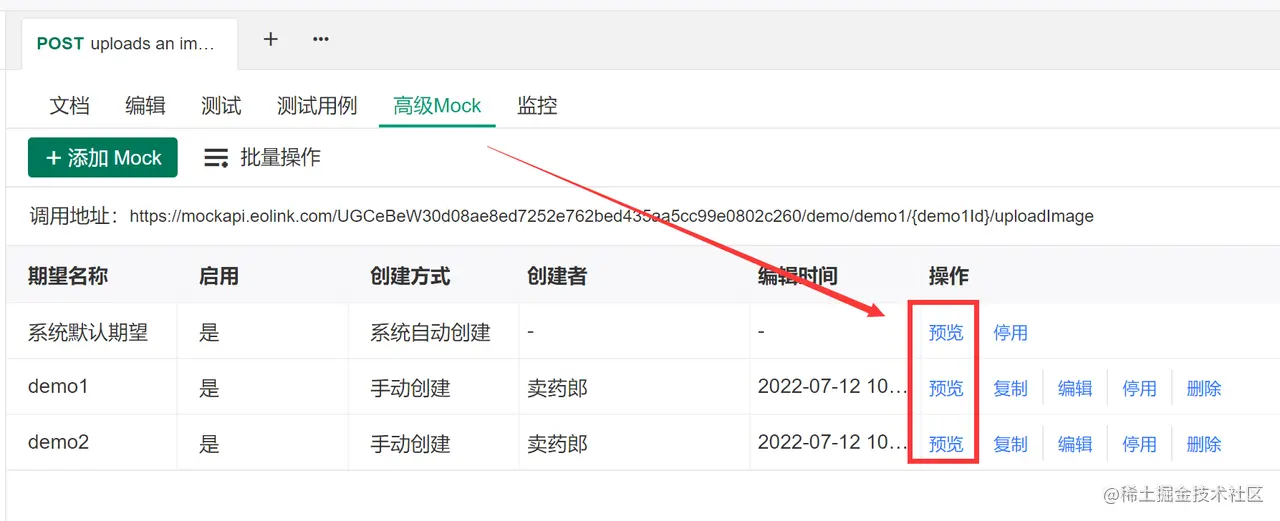
Task: Preview the 系统默认期望 mock
Action: [x=946, y=332]
